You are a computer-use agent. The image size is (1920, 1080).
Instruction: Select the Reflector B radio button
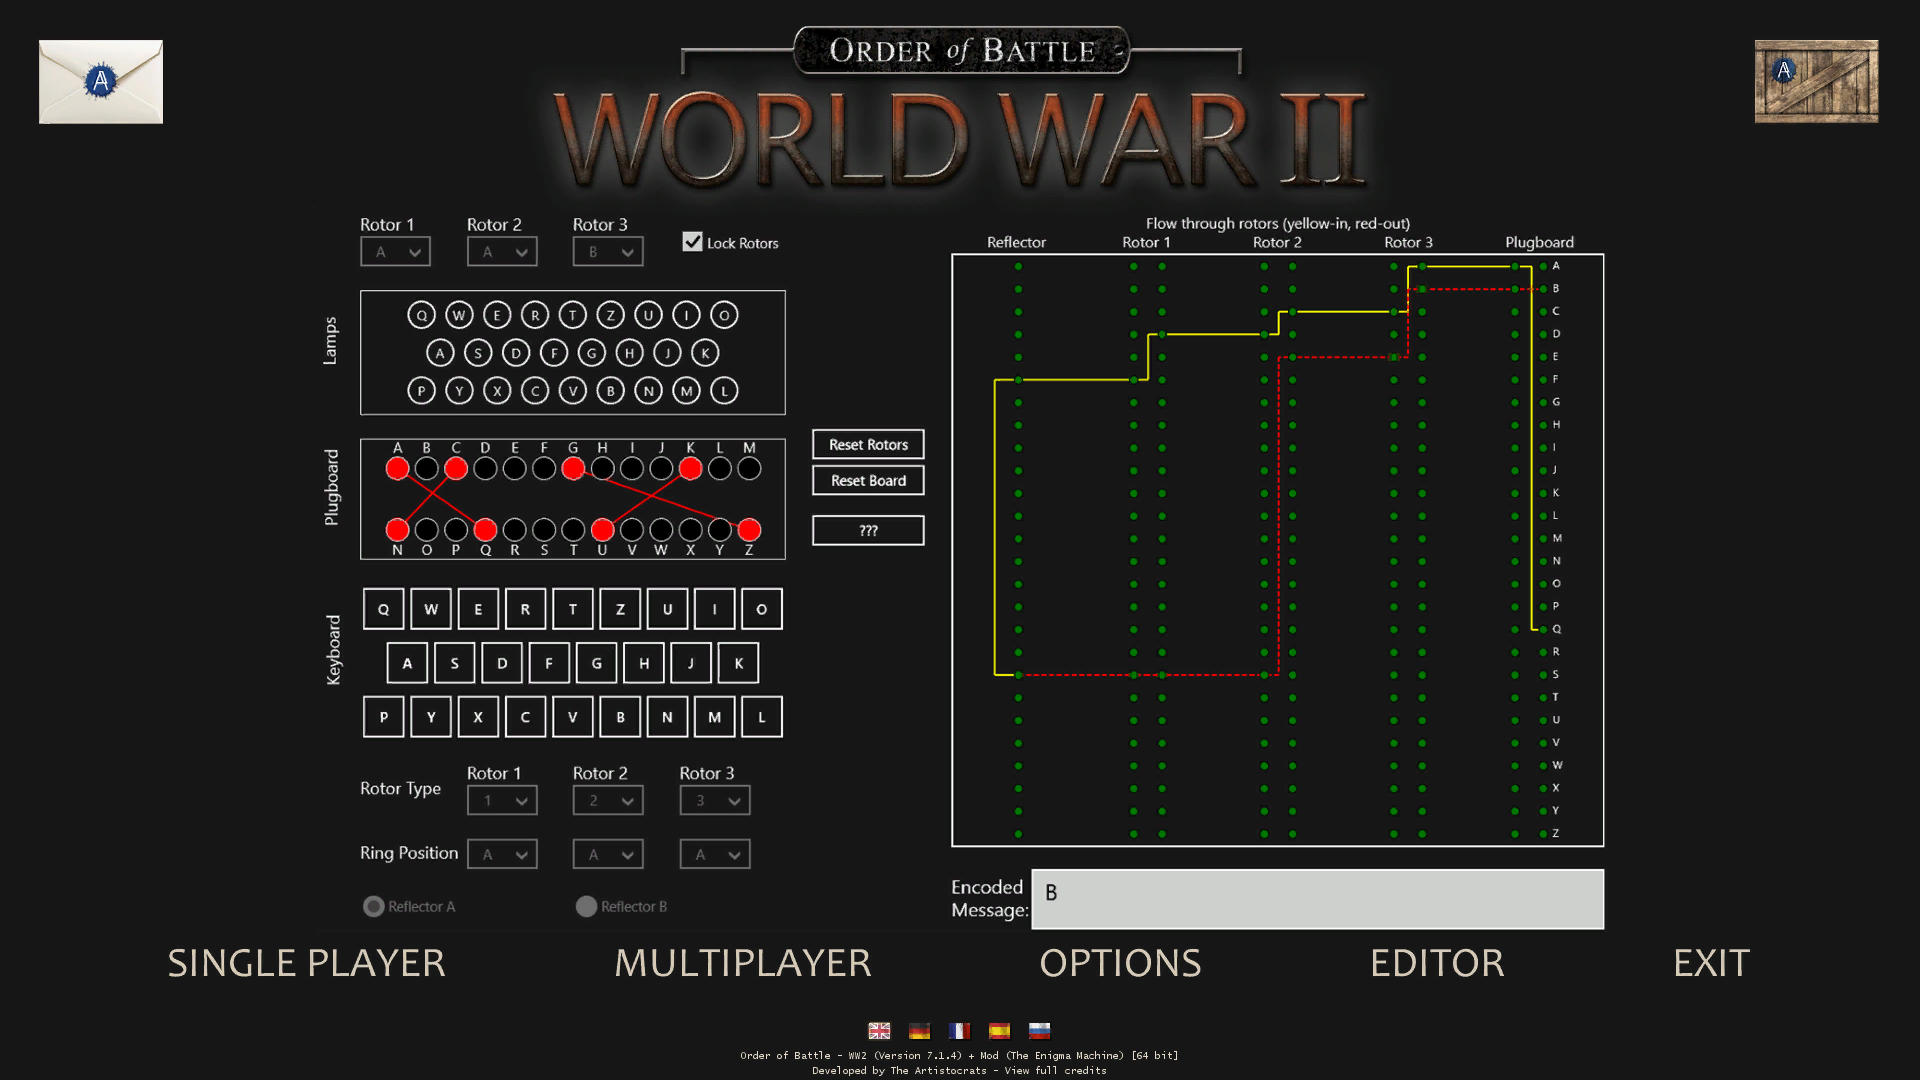point(587,906)
